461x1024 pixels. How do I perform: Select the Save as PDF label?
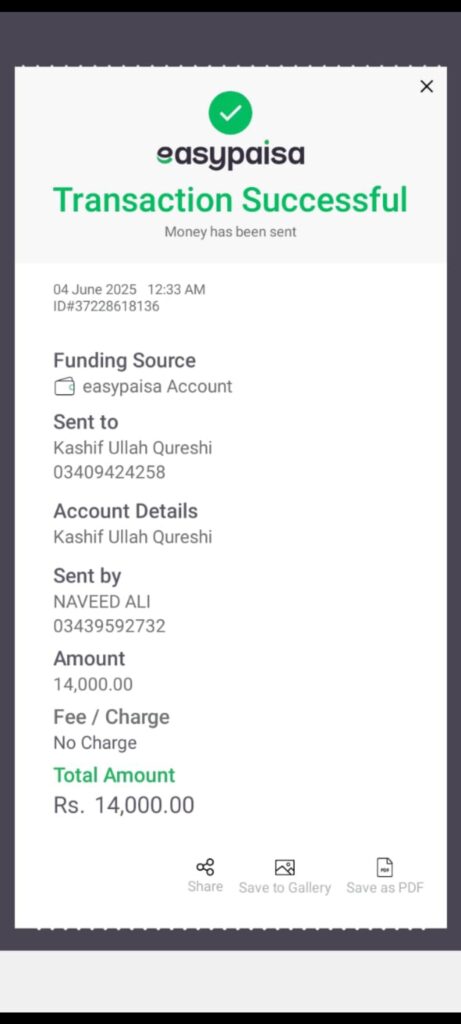pos(385,888)
